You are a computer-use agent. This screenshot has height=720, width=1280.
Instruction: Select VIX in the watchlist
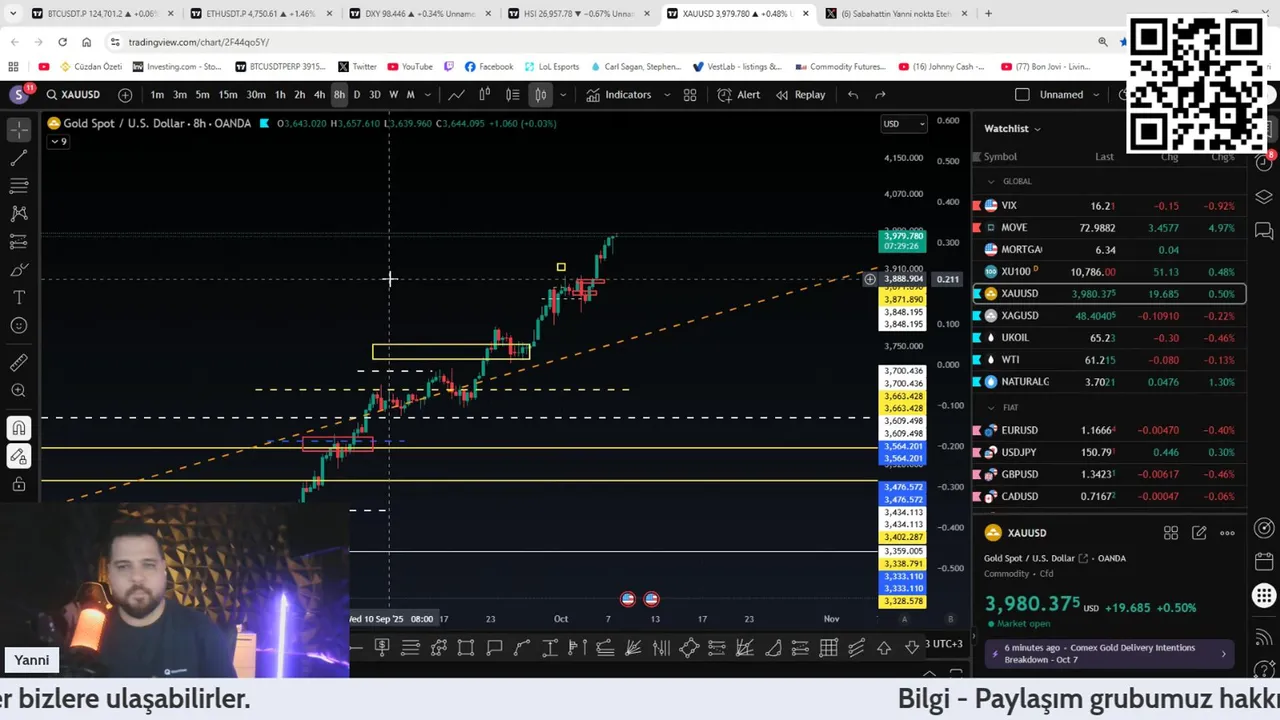point(1109,206)
